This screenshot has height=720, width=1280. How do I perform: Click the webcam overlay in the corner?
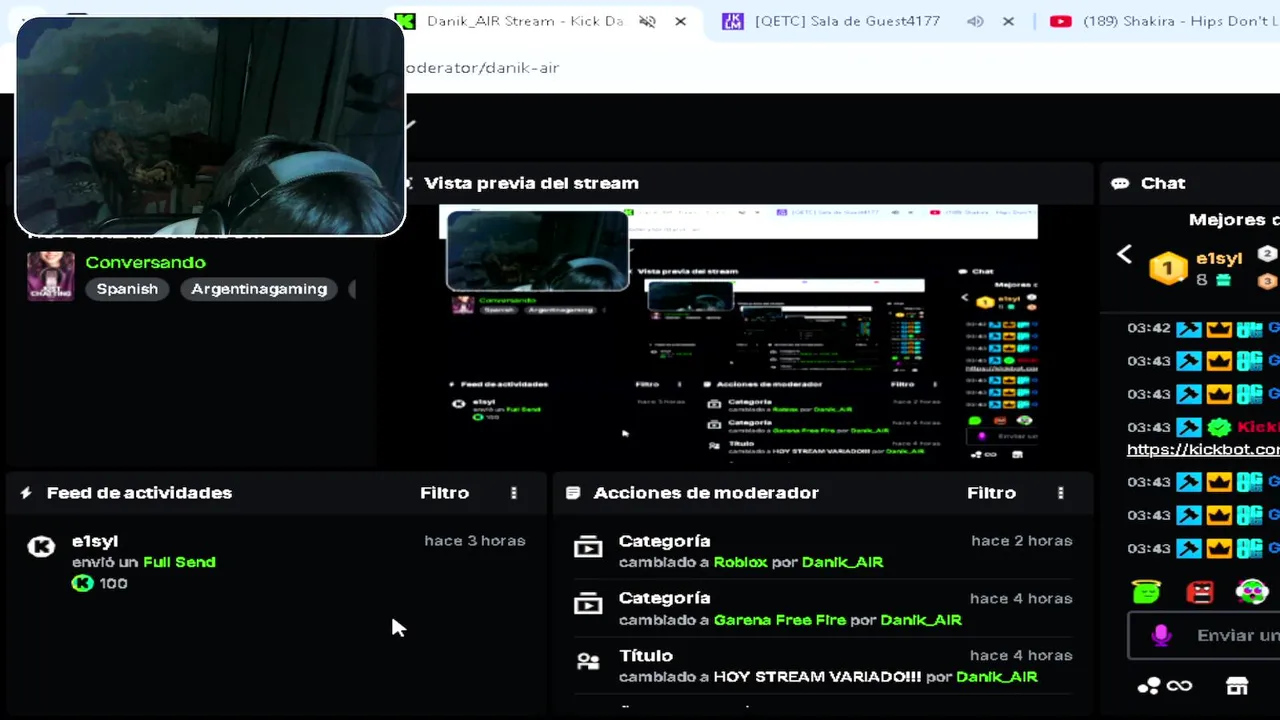(x=210, y=126)
